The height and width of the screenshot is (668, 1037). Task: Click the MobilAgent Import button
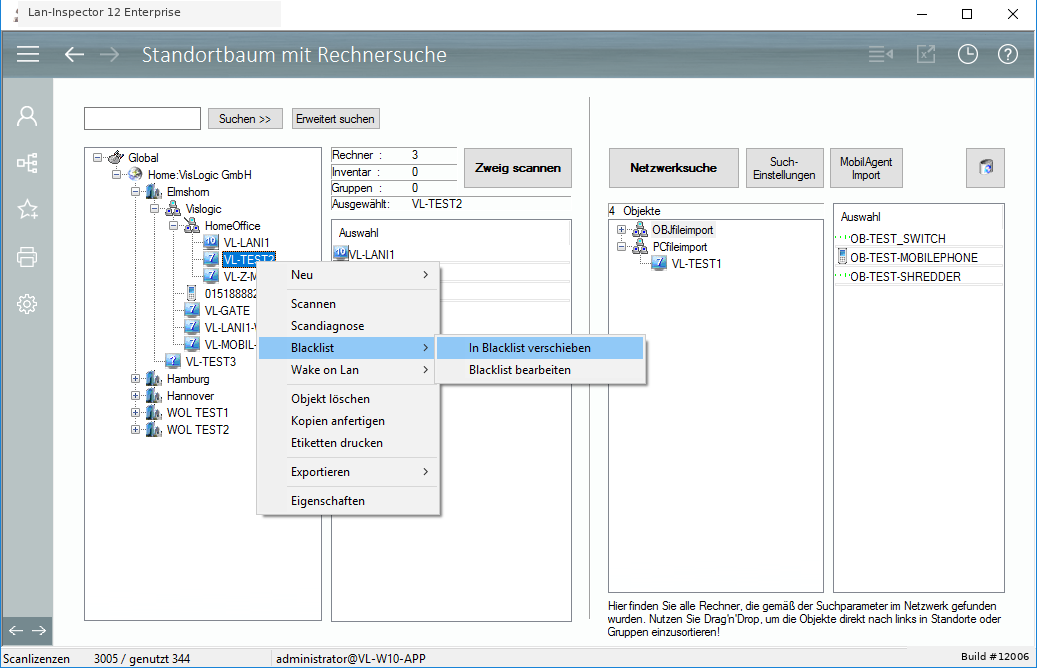(866, 168)
